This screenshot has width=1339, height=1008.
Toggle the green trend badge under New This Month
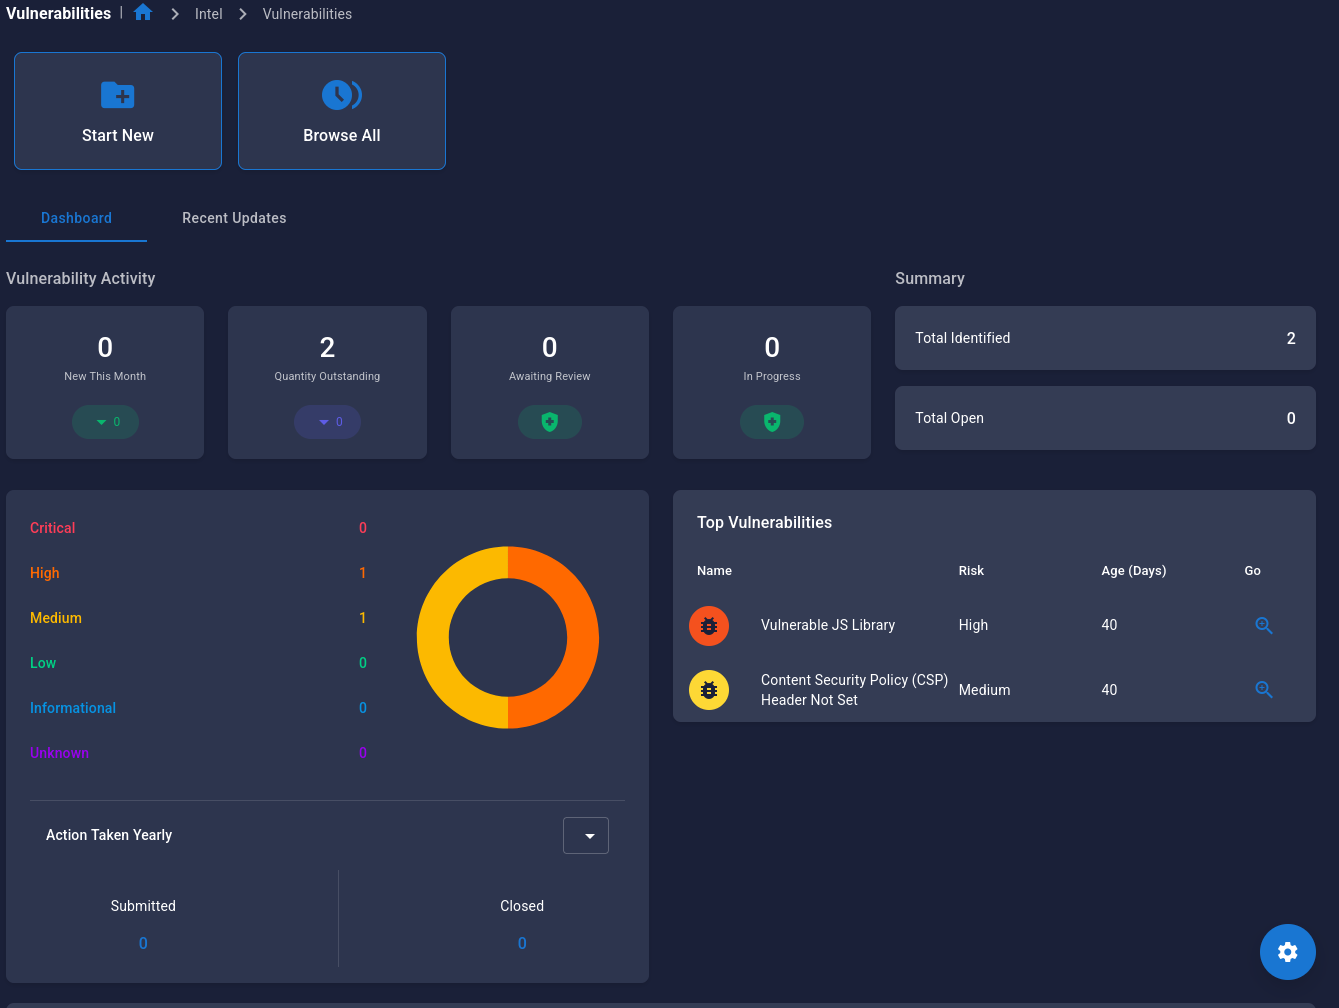click(x=105, y=421)
